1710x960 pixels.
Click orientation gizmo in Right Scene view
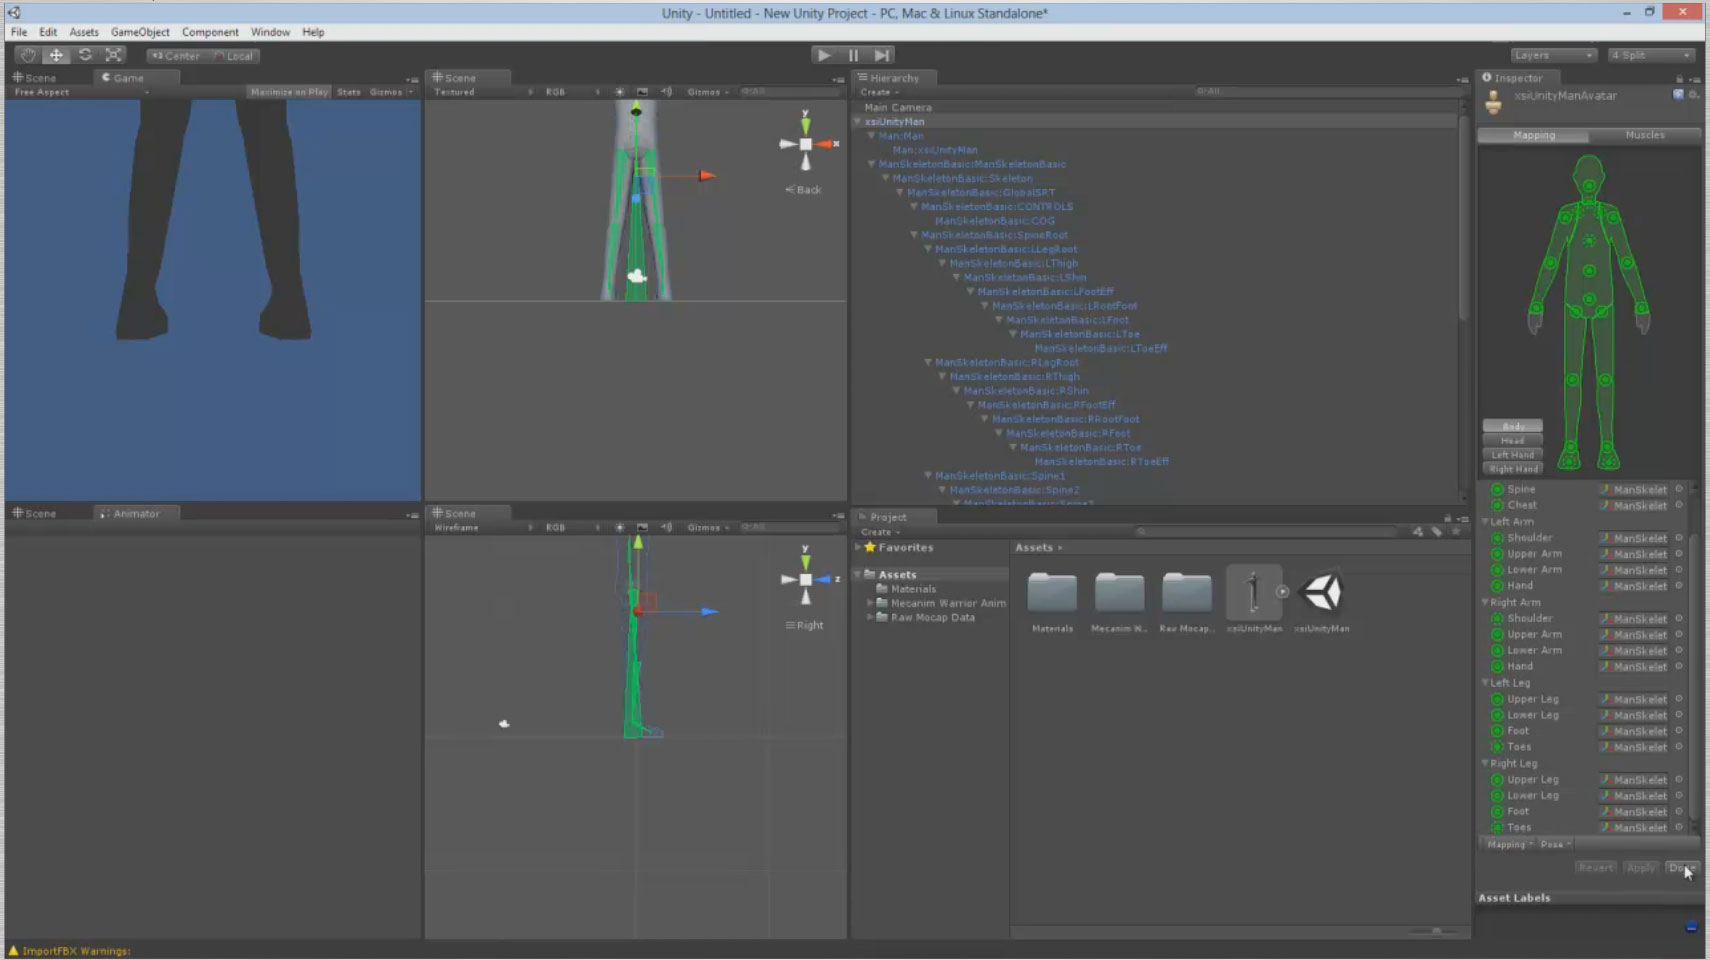point(806,580)
